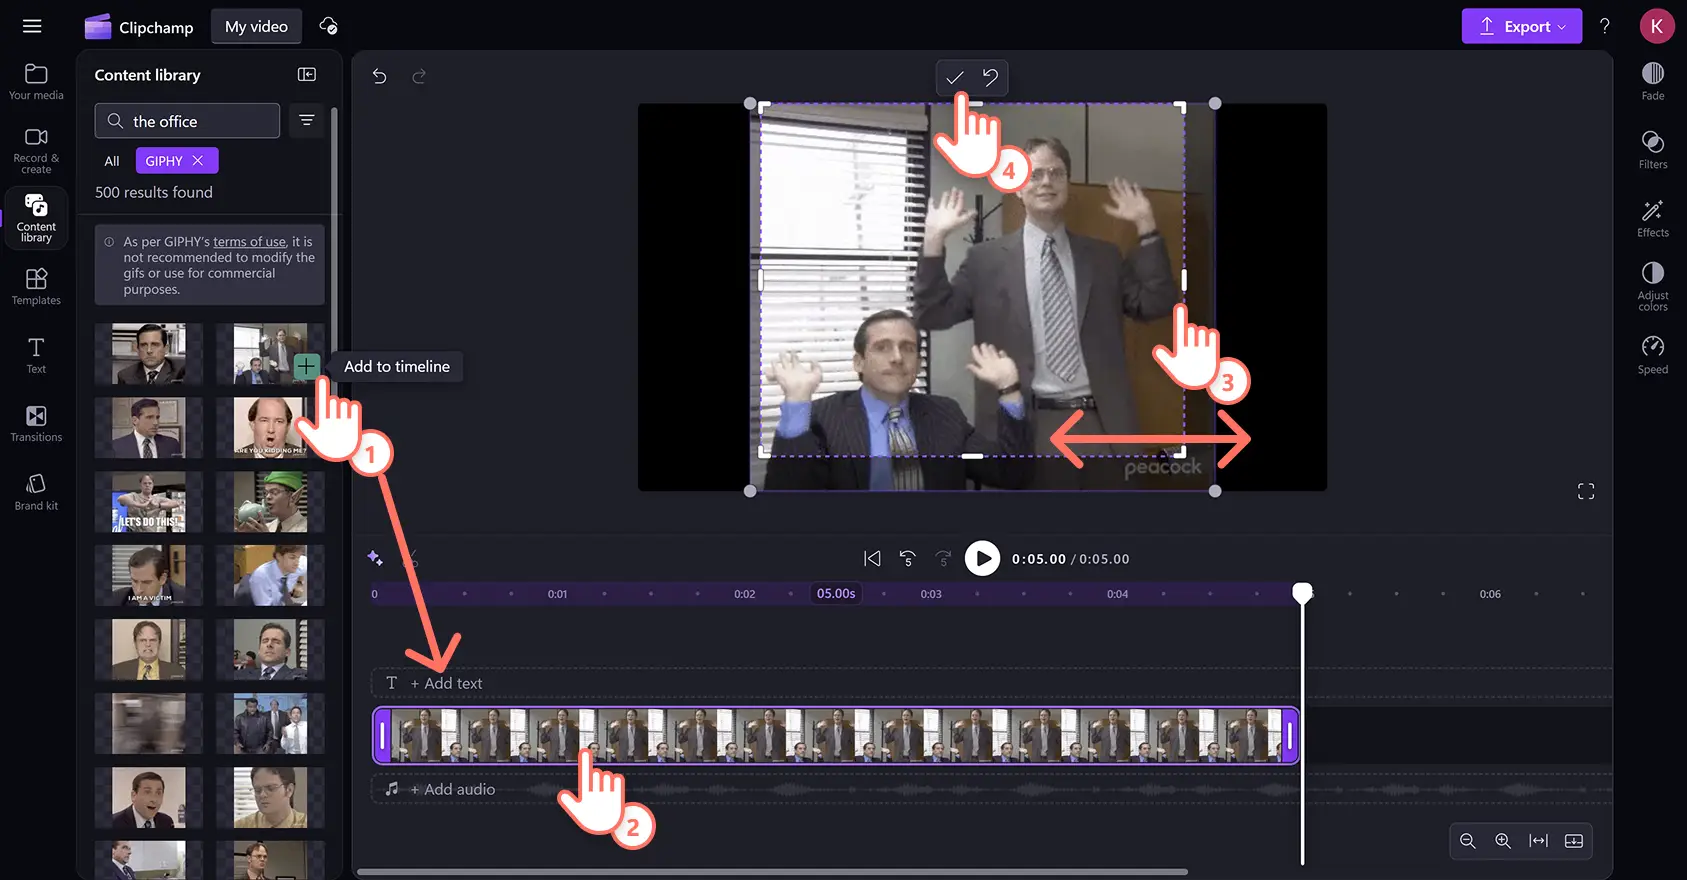Open the hamburger main menu
1687x880 pixels.
32,26
